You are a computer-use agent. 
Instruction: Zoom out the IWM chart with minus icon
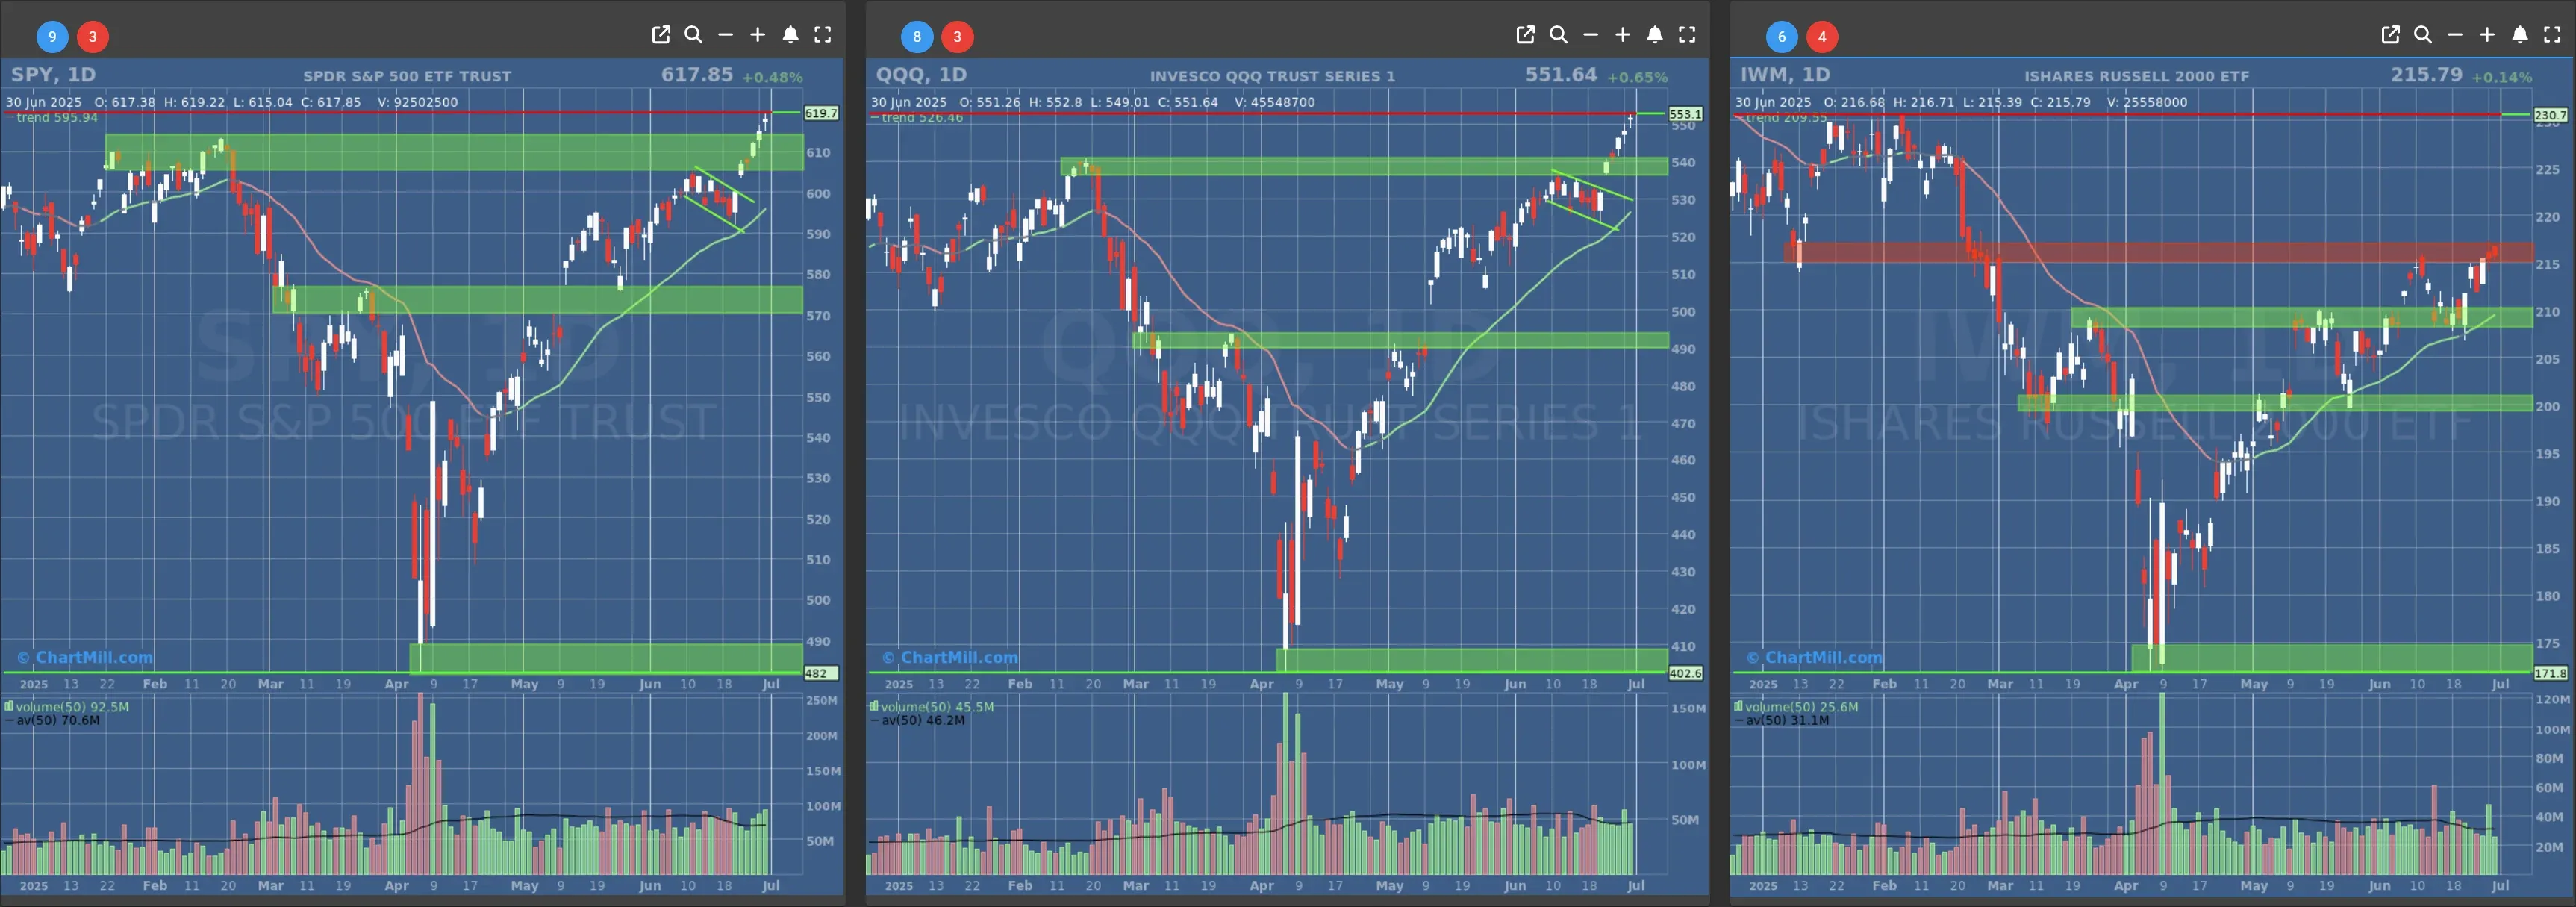(2455, 35)
